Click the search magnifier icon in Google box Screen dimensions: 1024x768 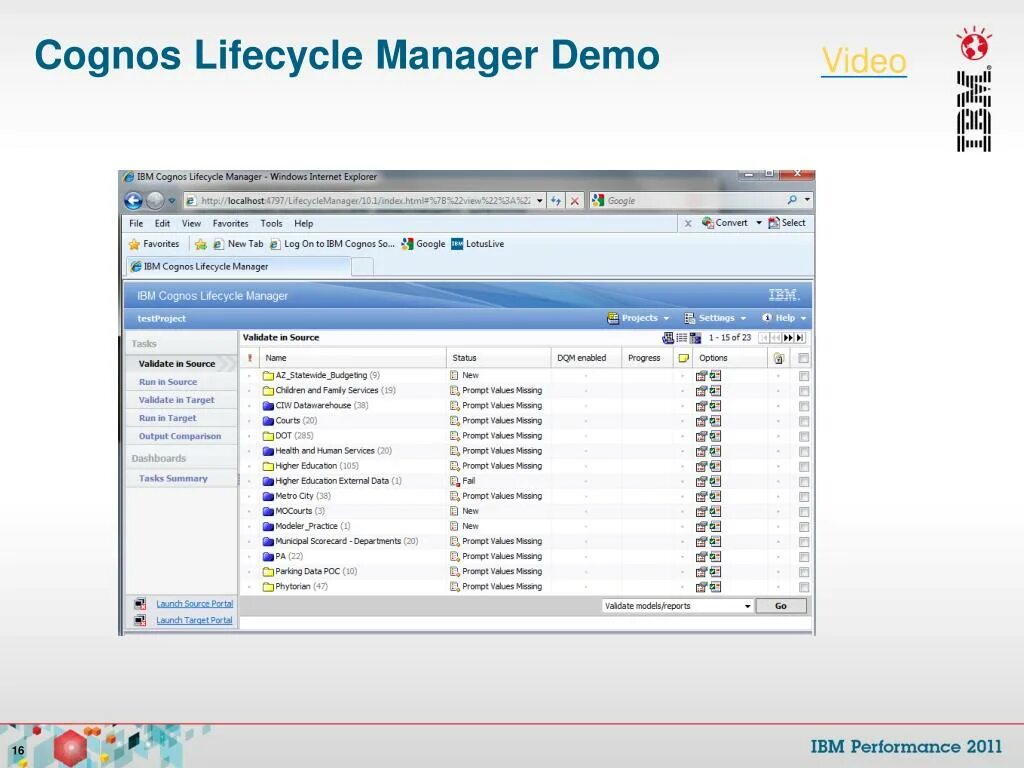tap(792, 200)
